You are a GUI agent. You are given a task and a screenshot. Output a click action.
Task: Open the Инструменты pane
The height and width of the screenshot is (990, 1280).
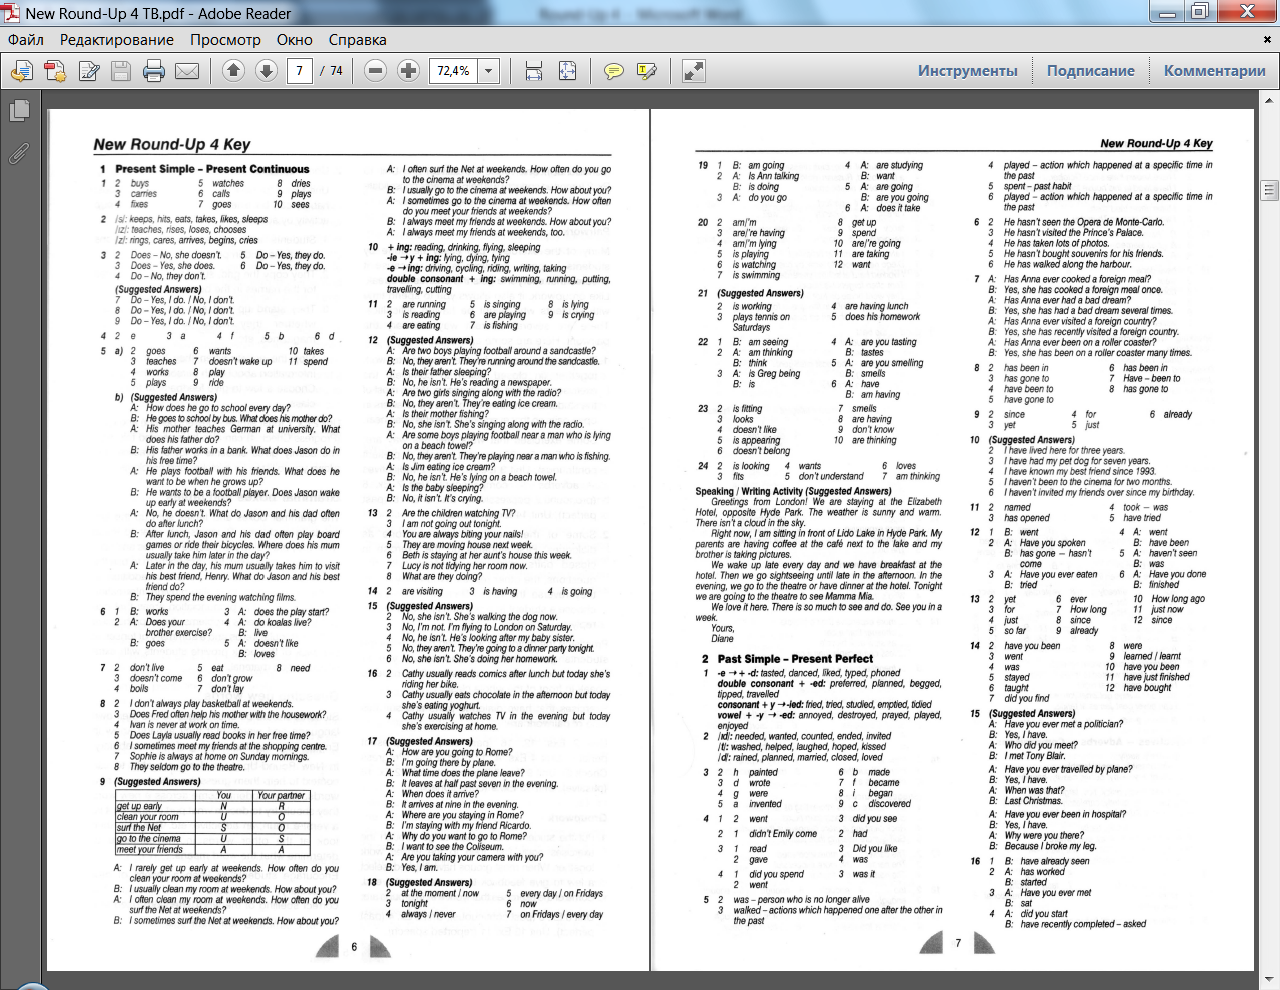(967, 71)
